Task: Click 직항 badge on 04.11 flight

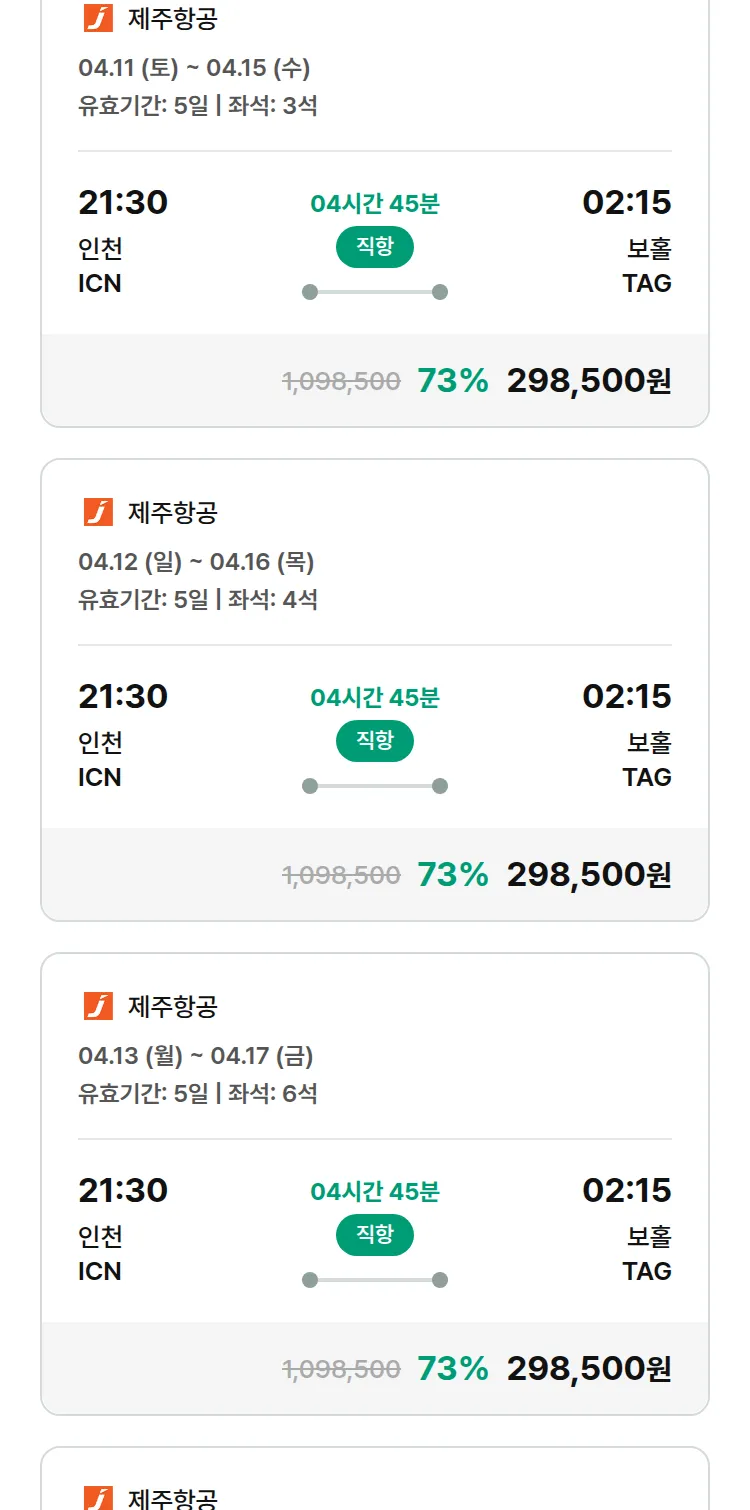Action: click(x=375, y=247)
